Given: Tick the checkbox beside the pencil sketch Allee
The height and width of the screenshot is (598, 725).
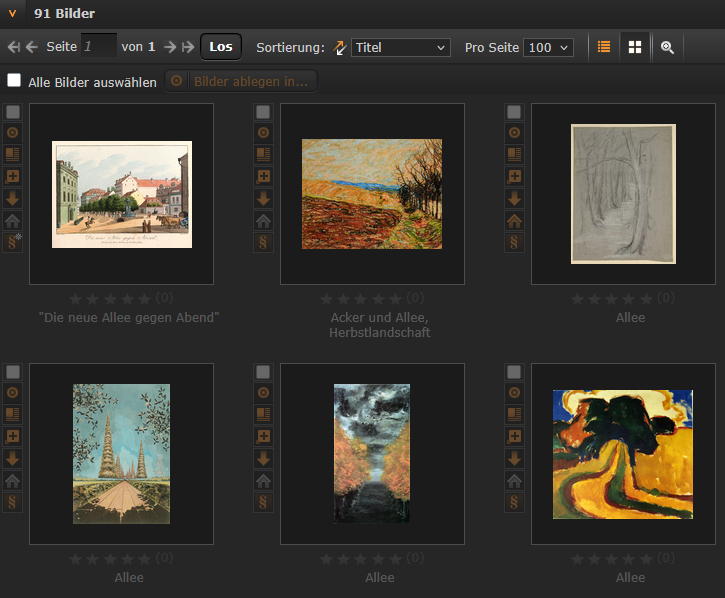Looking at the screenshot, I should (514, 111).
